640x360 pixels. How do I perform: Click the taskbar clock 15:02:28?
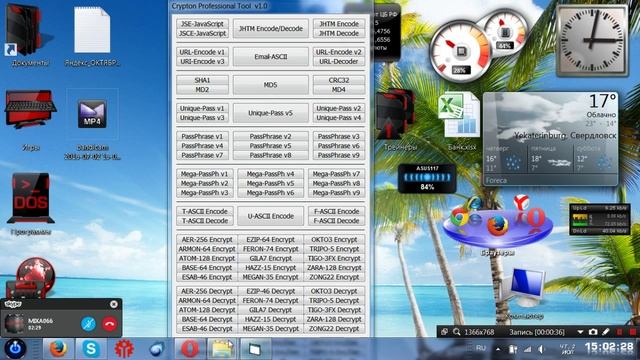[x=609, y=347]
